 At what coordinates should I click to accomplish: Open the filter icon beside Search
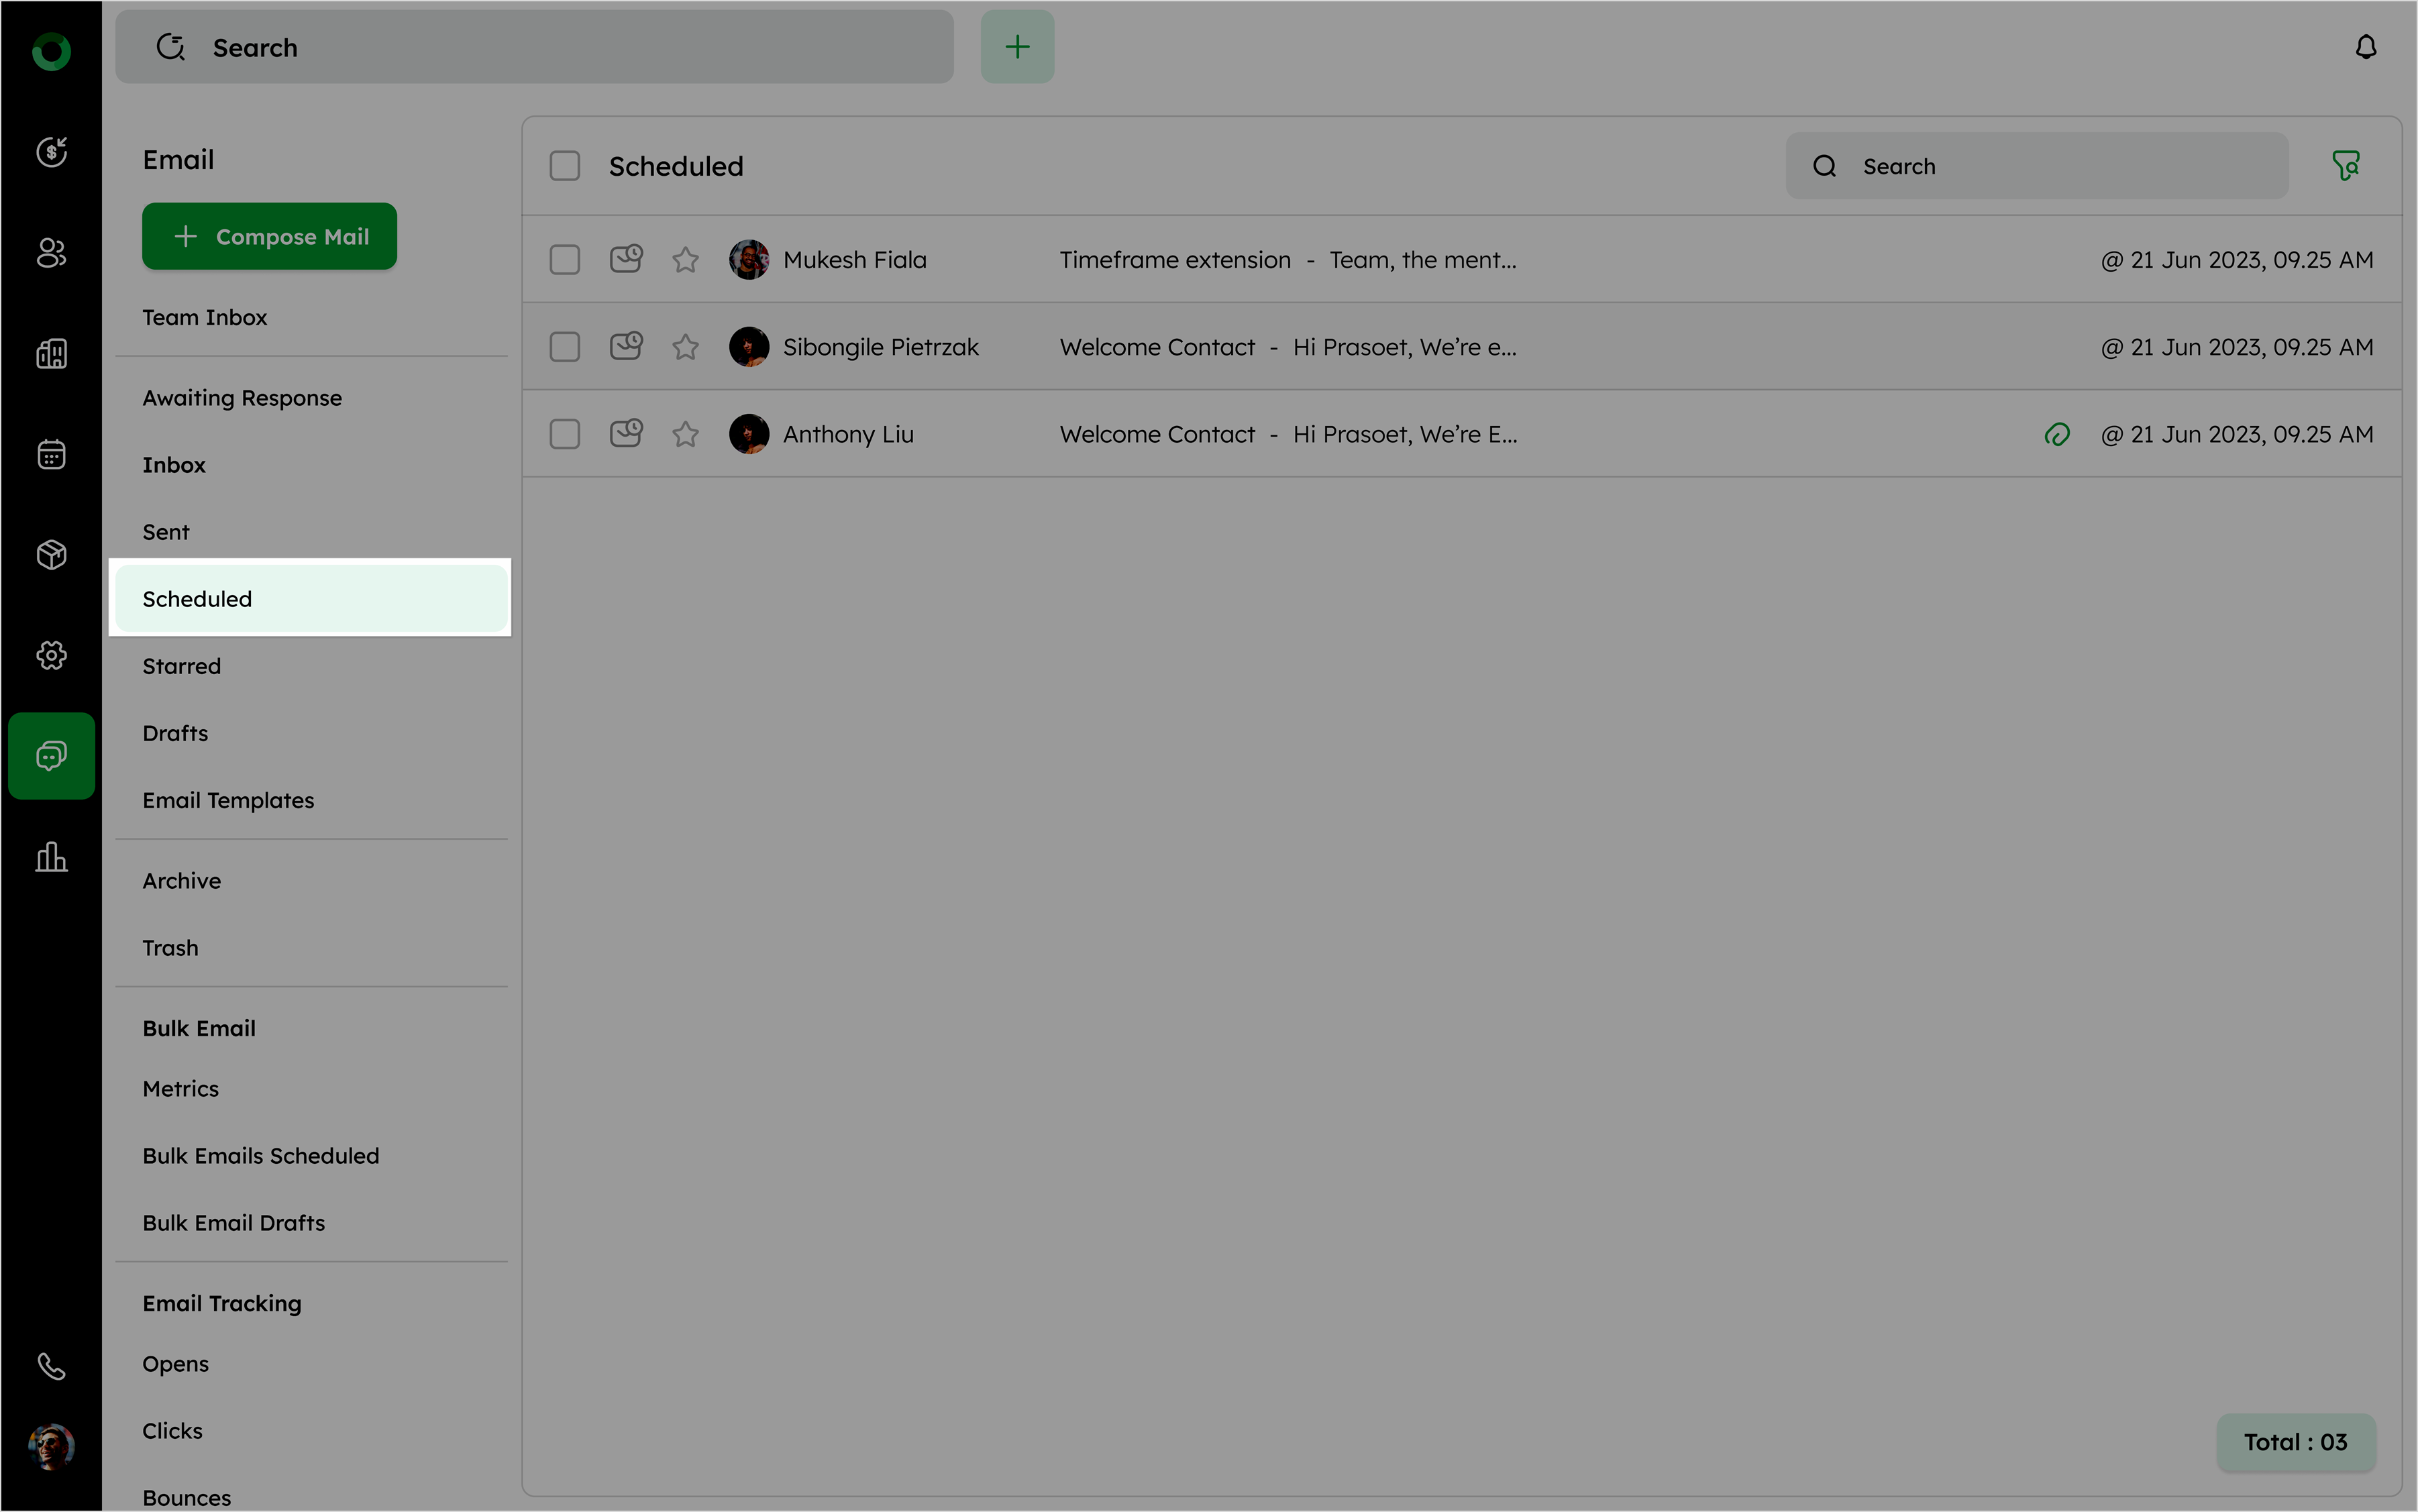click(2345, 165)
